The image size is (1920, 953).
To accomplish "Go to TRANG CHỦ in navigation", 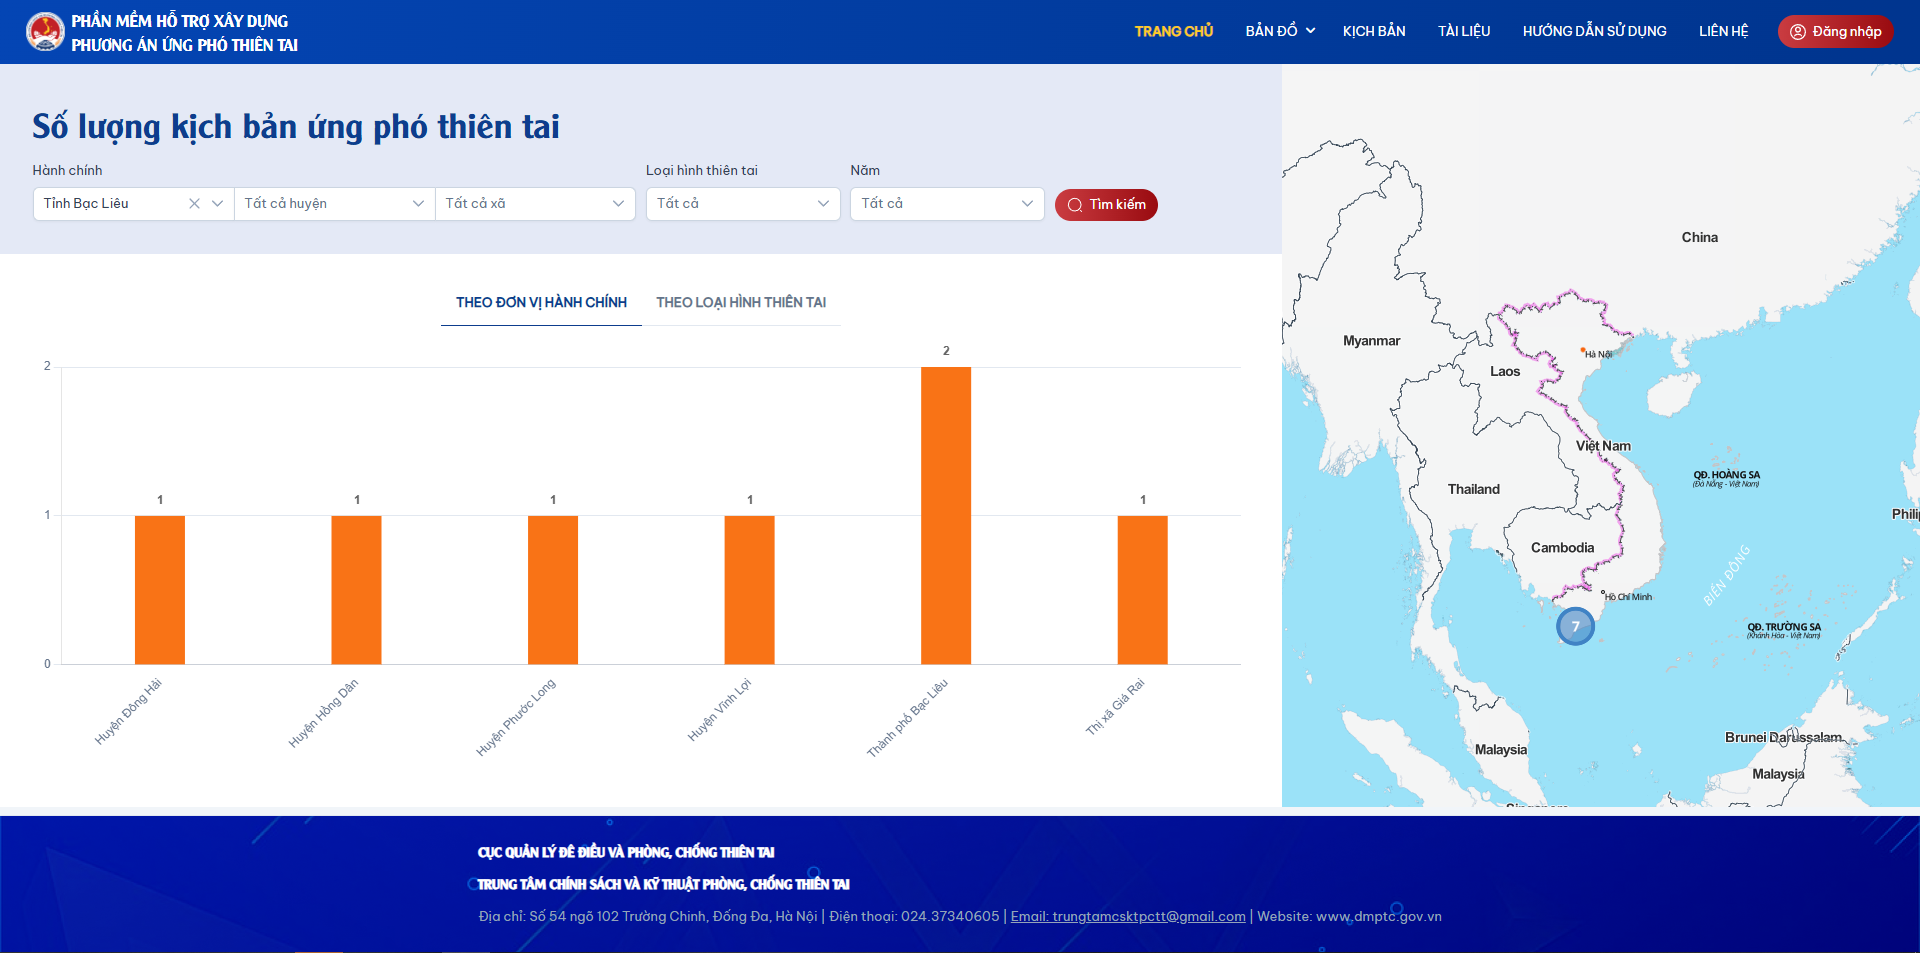I will [1173, 31].
